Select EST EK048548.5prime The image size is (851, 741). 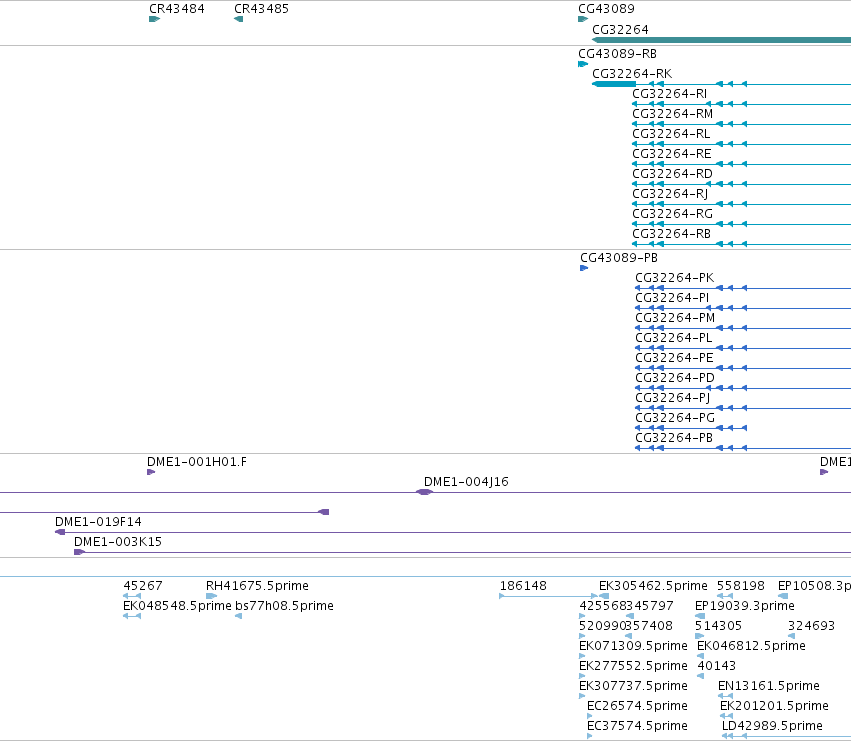coord(177,606)
